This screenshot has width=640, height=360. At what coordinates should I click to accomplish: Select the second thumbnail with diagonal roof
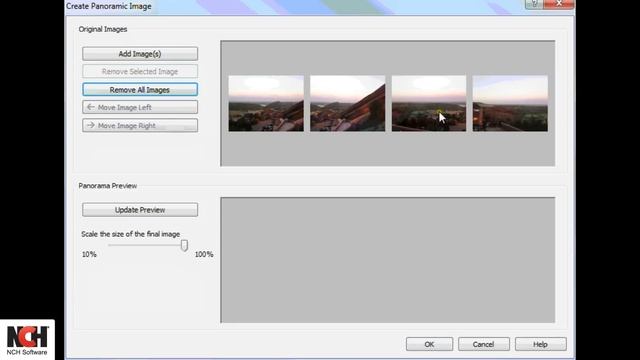click(x=347, y=103)
